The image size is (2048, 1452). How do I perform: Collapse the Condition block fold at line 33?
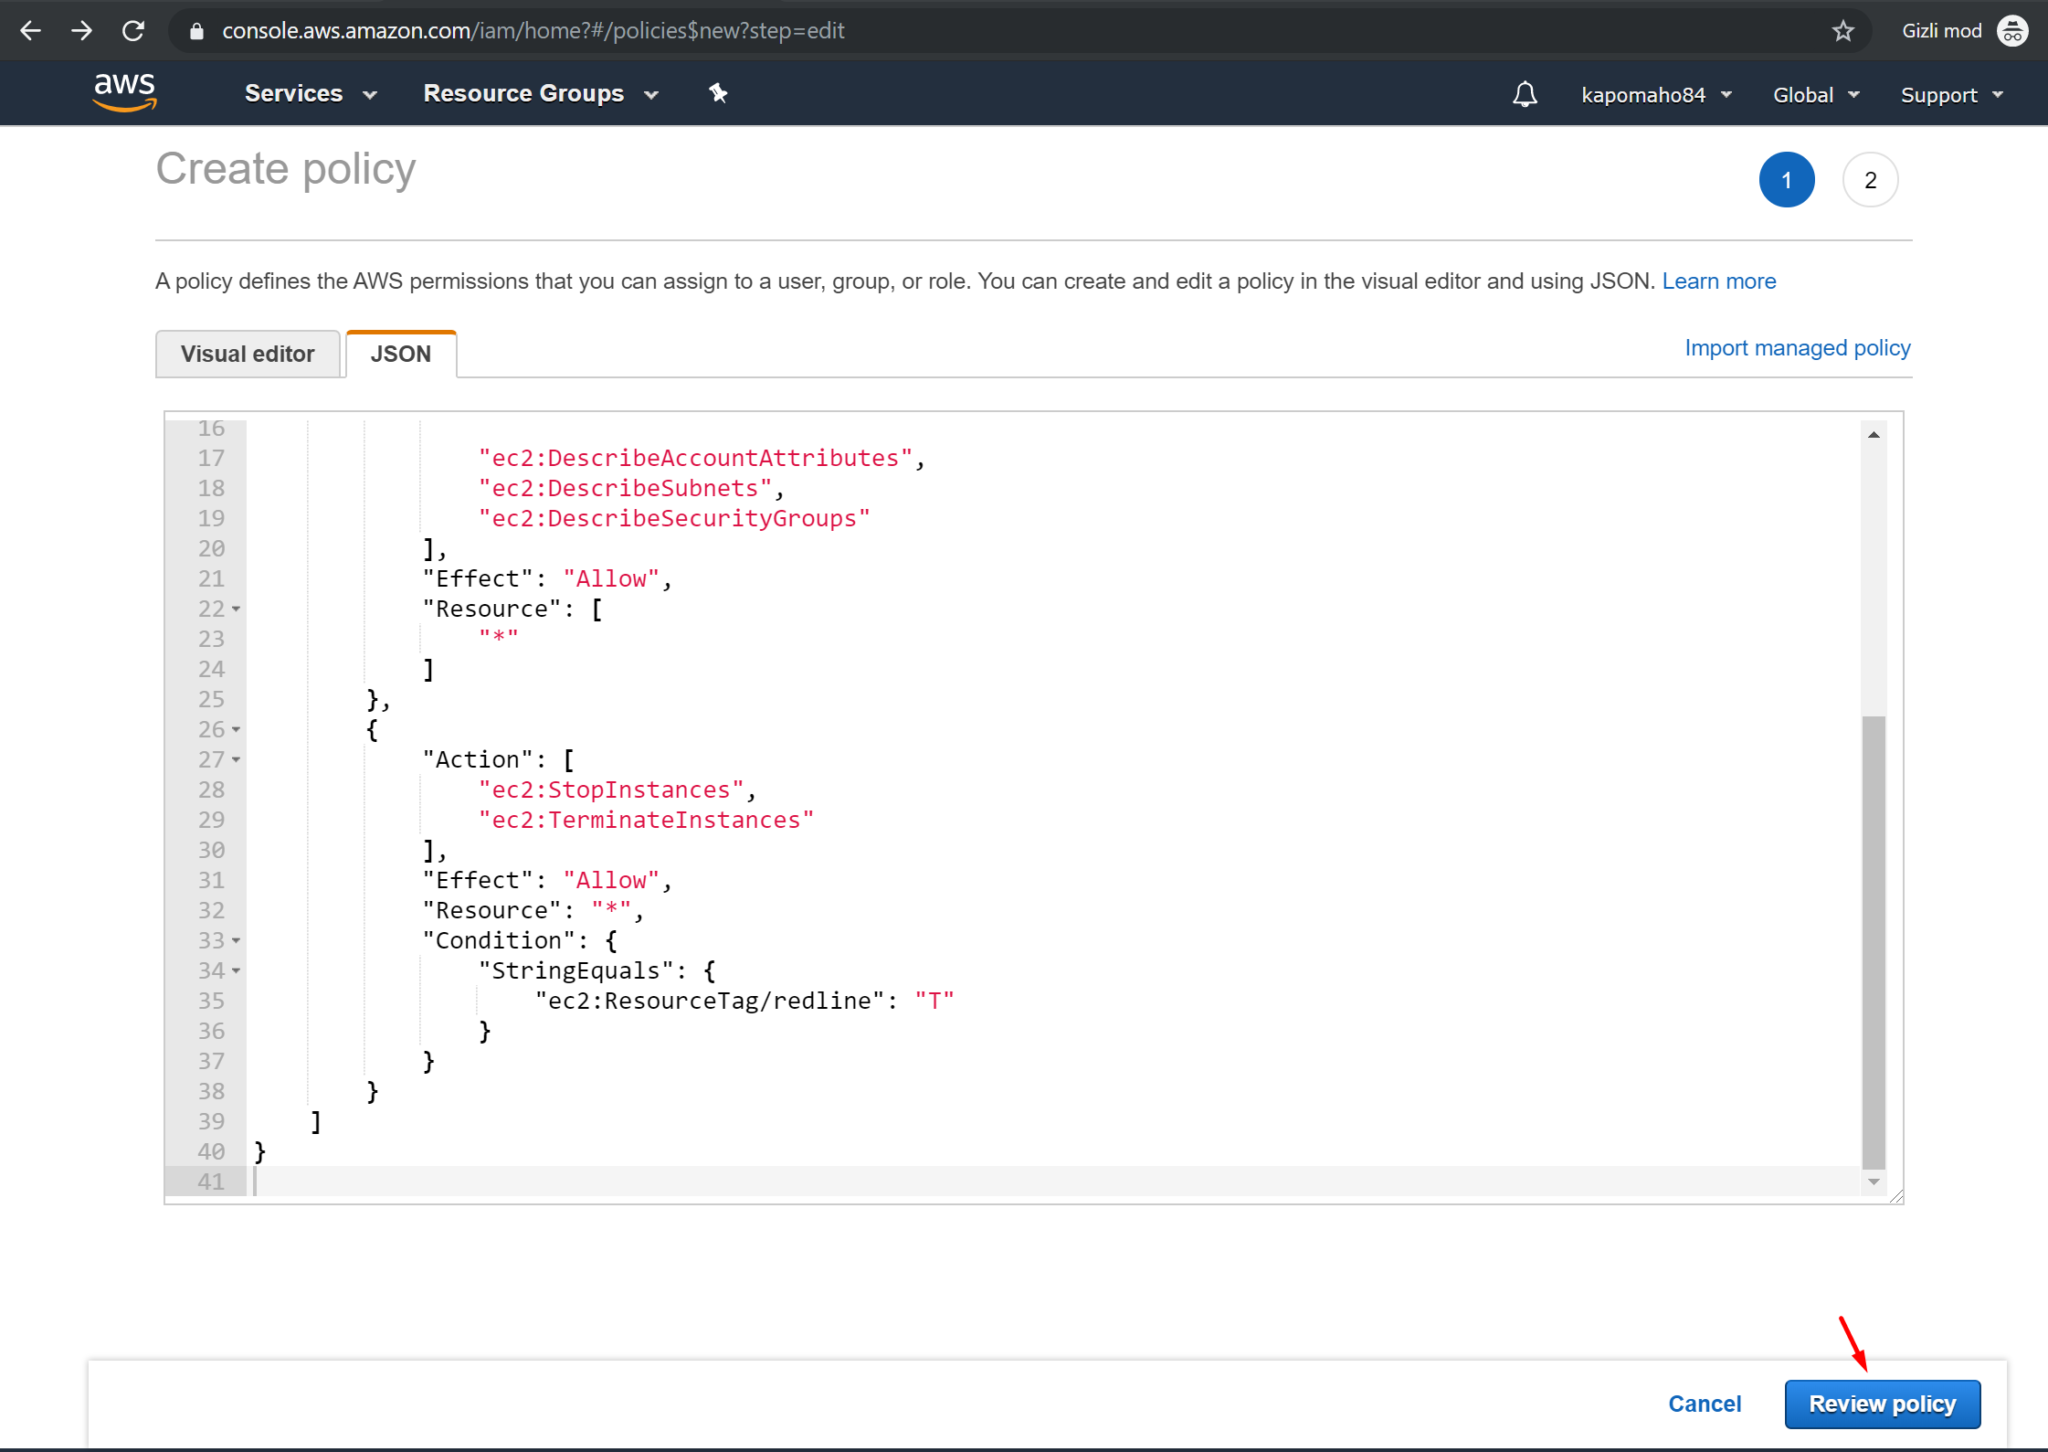coord(236,941)
